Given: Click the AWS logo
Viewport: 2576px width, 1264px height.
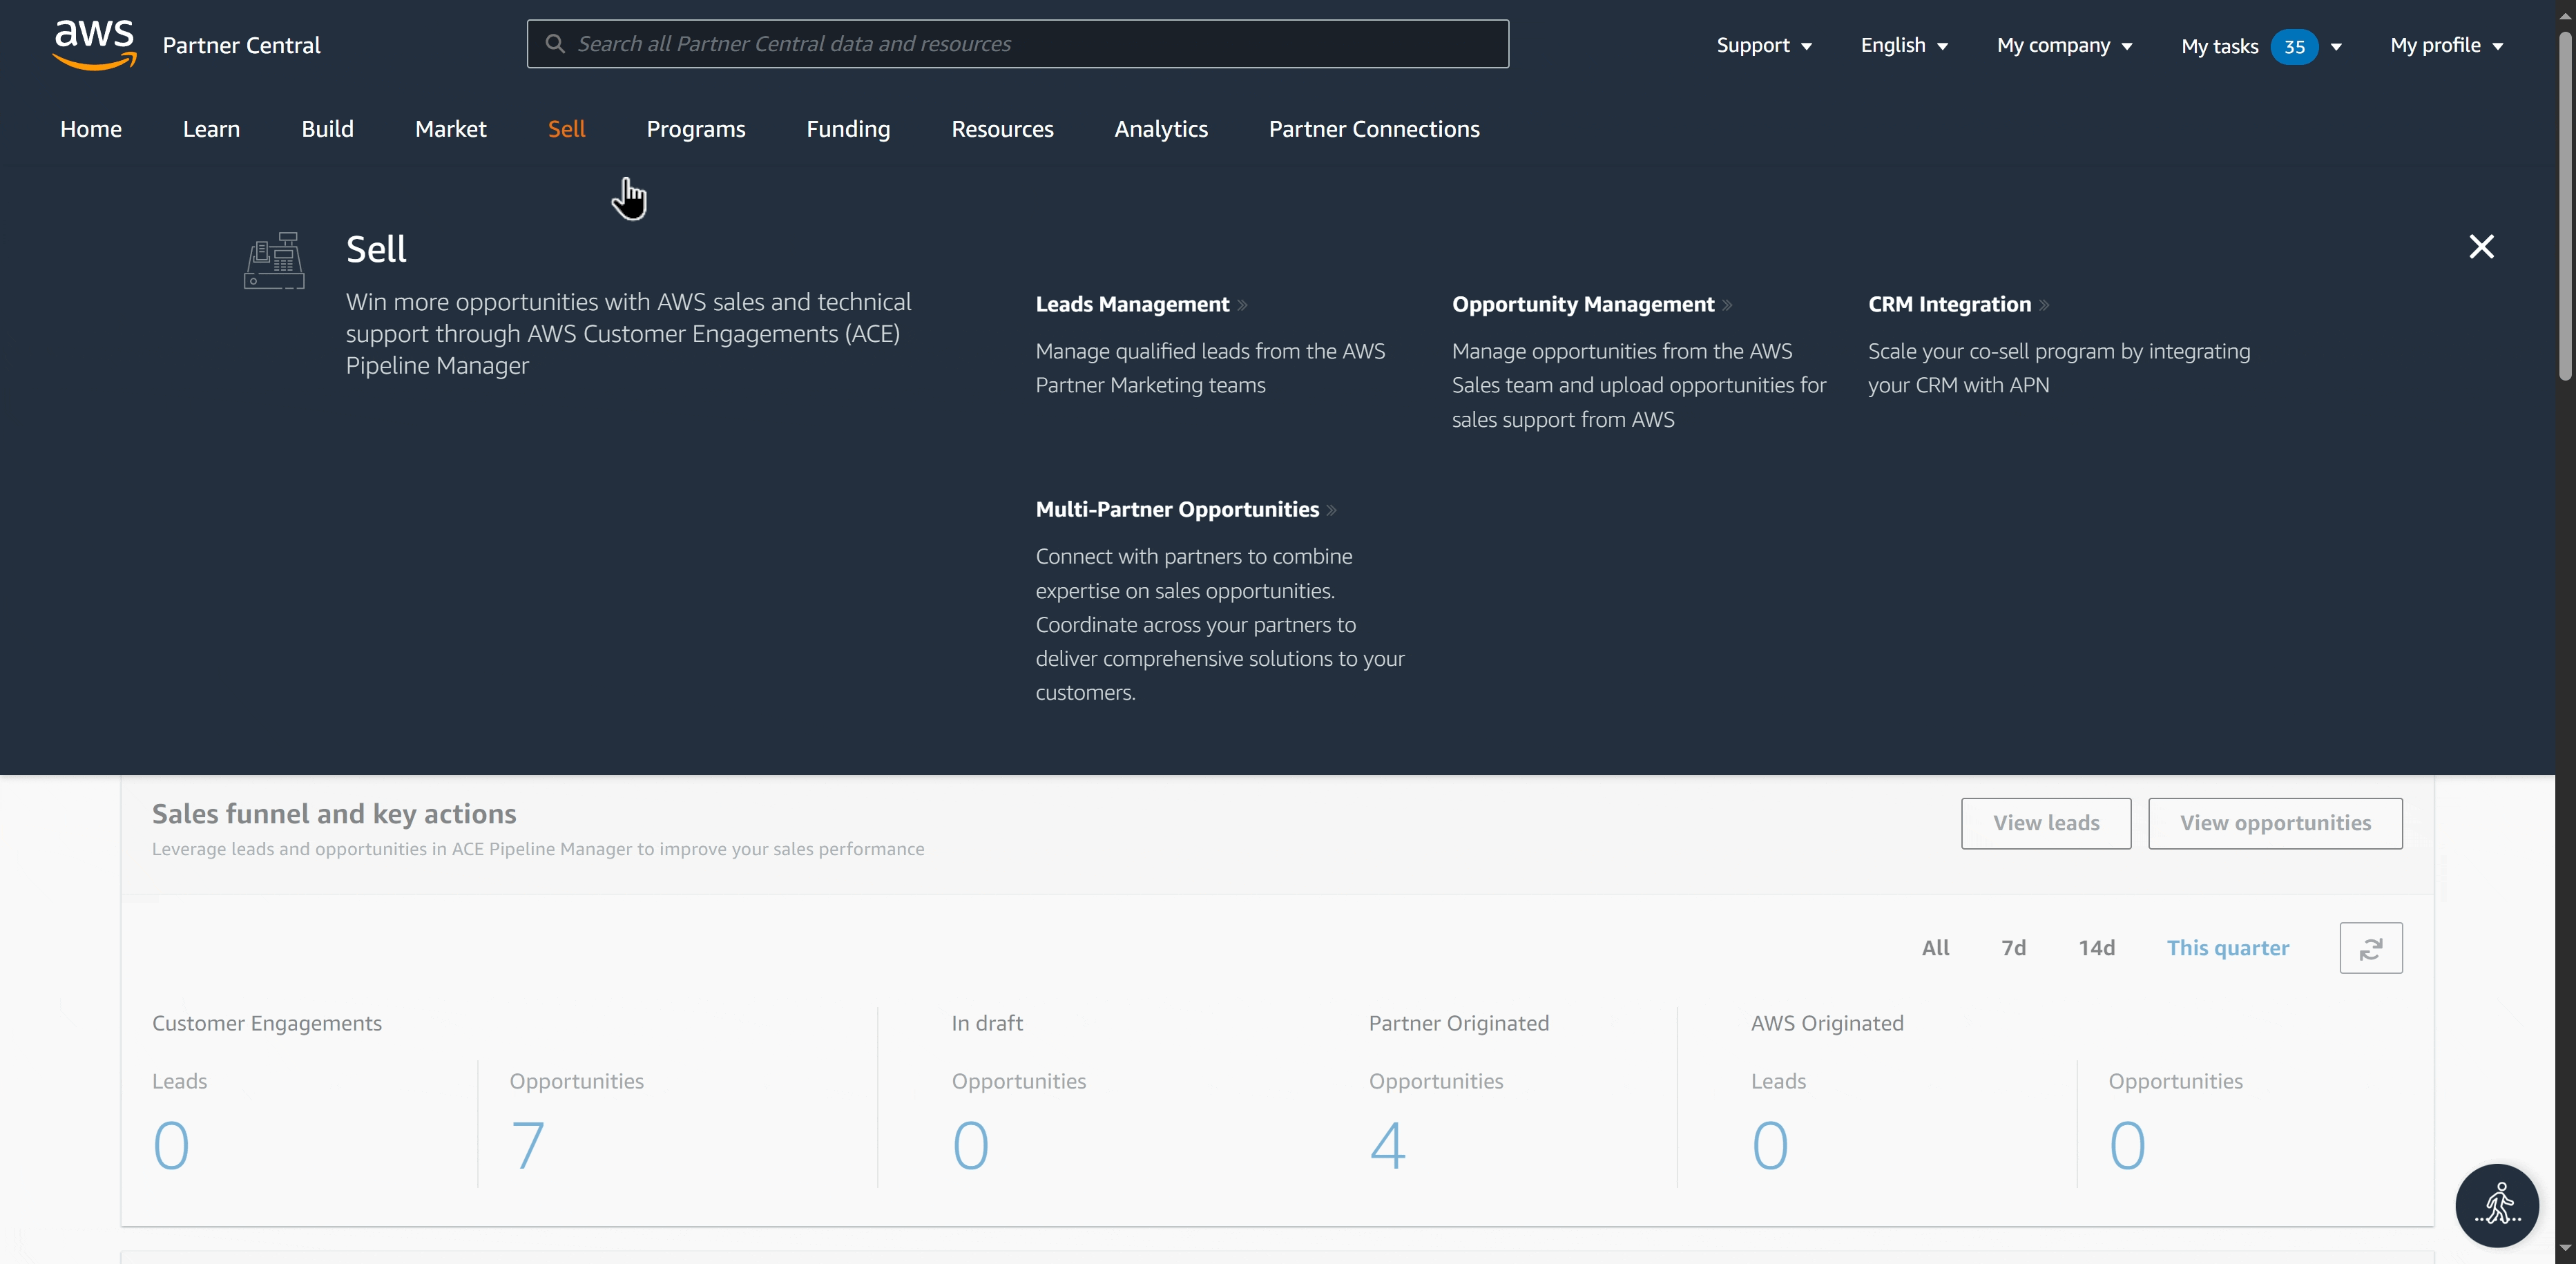Looking at the screenshot, I should (x=94, y=44).
